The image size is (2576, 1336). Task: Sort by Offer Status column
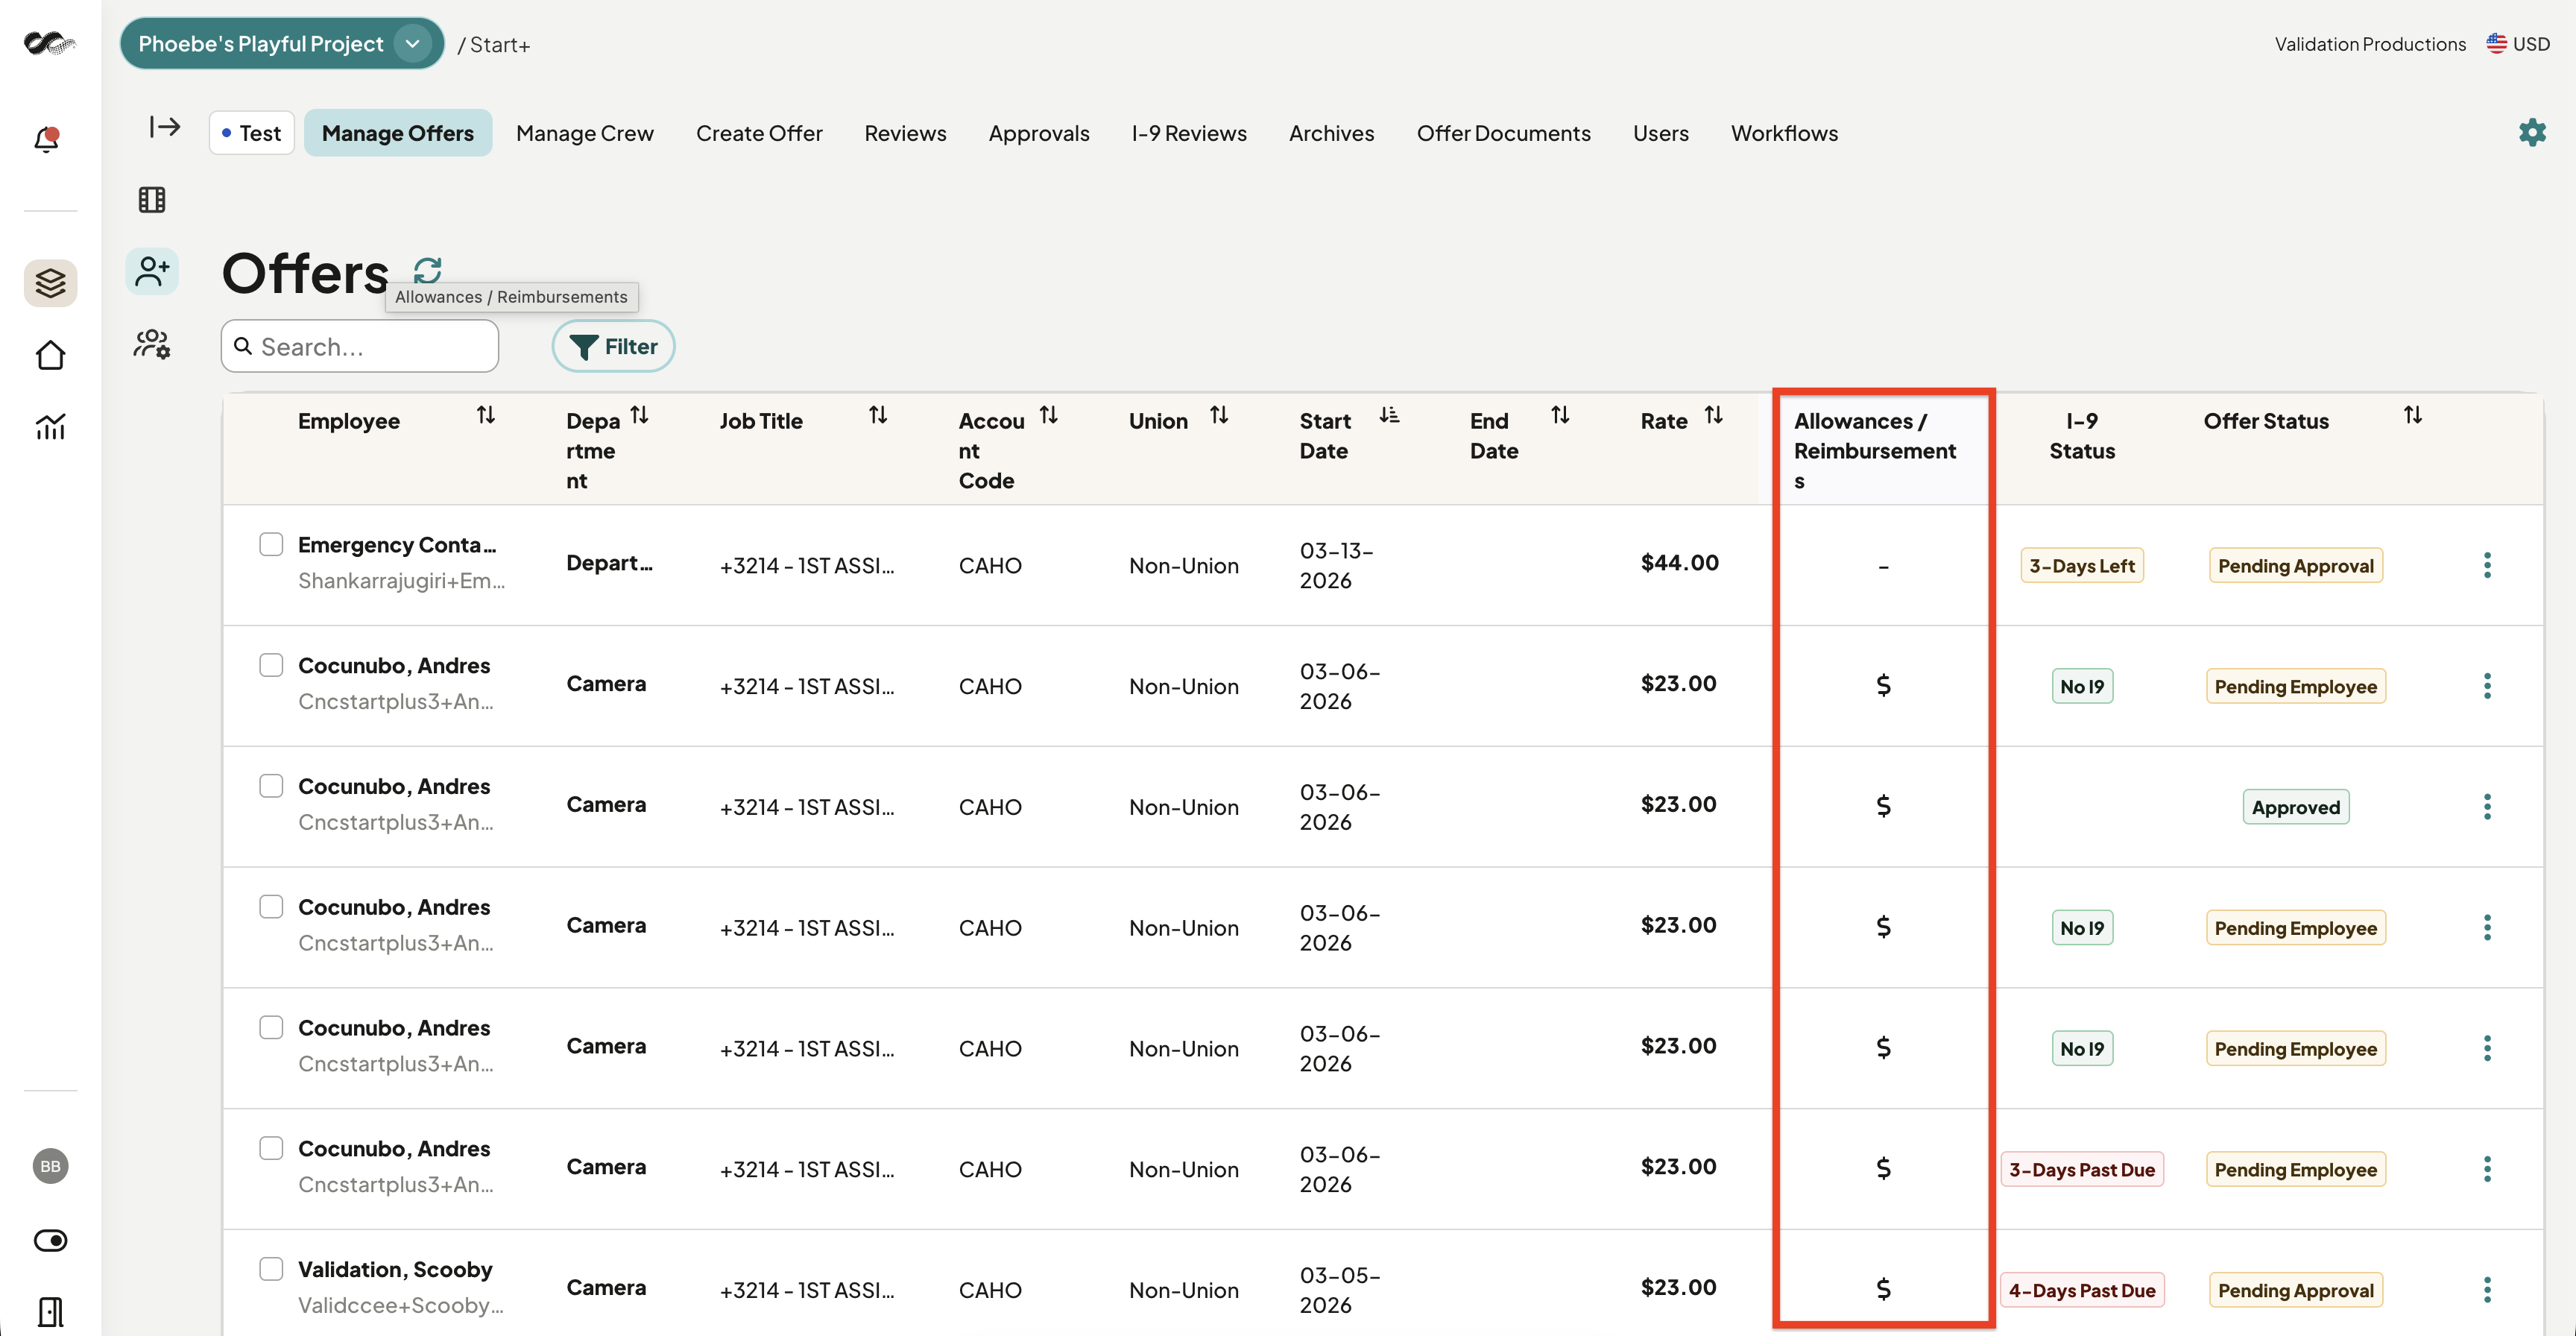point(2413,415)
